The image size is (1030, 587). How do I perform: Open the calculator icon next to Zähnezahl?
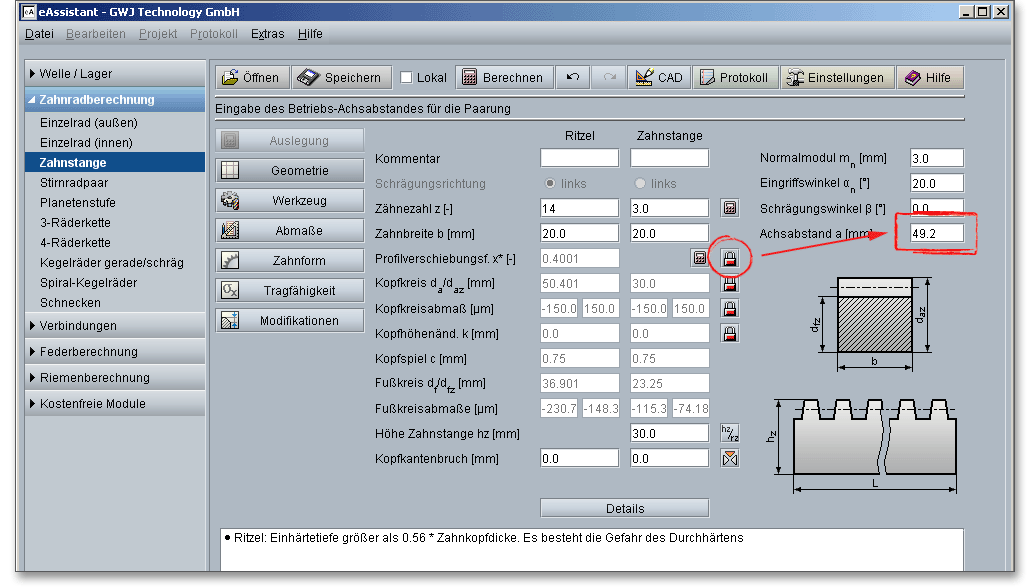(730, 208)
